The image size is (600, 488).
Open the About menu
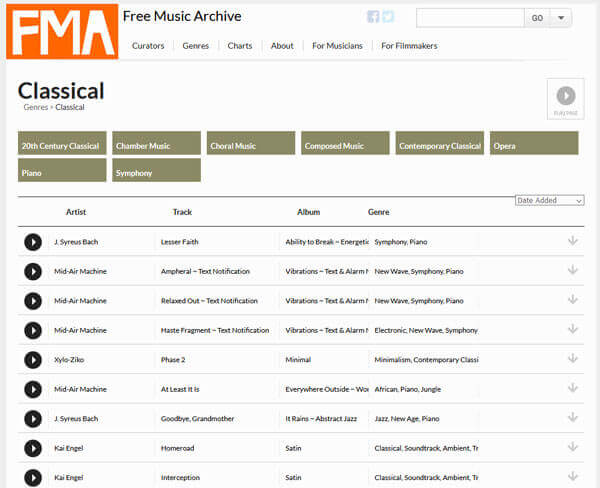tap(282, 46)
